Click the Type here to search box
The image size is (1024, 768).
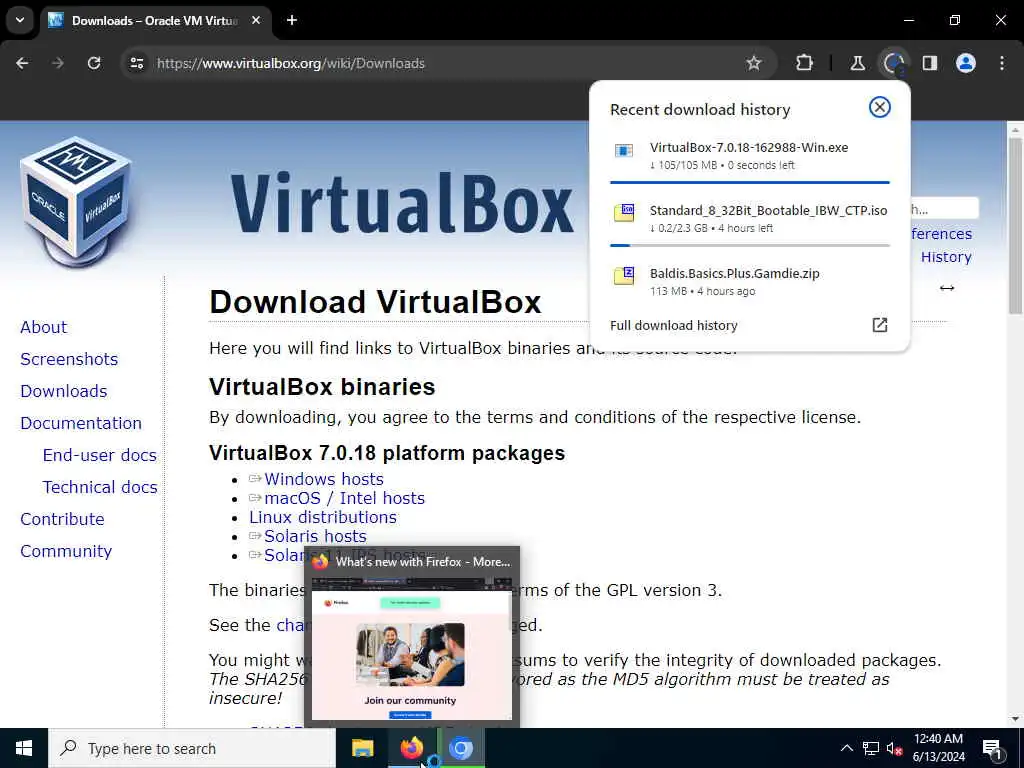point(192,748)
